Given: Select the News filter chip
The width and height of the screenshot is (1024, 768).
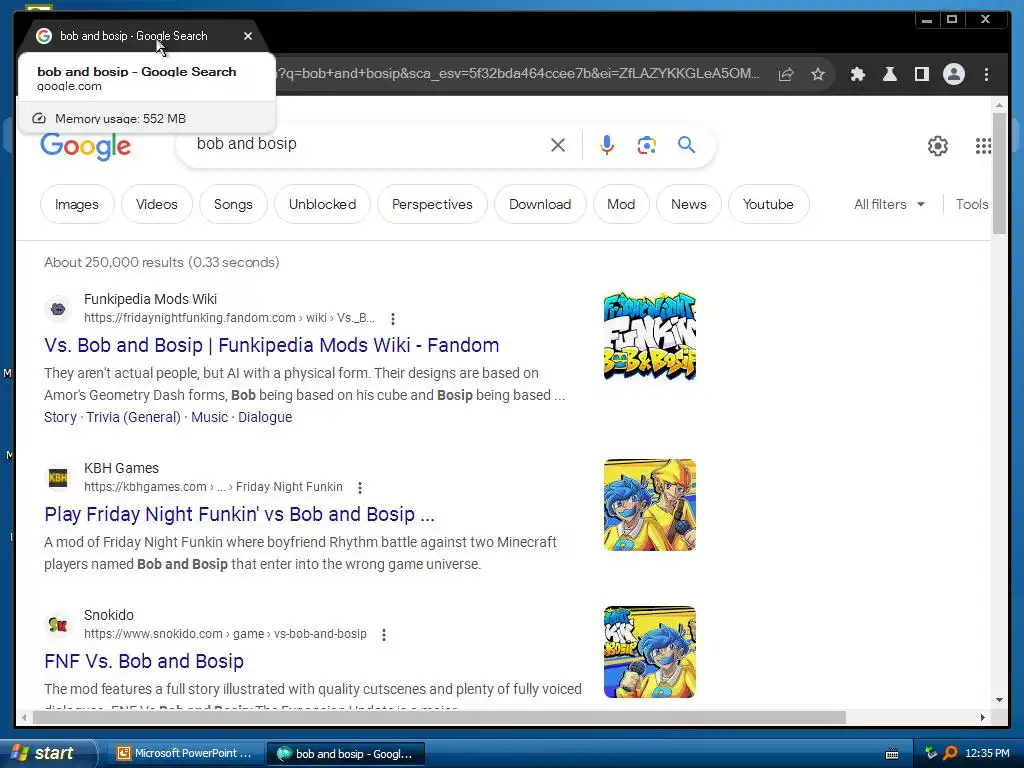Looking at the screenshot, I should point(689,204).
